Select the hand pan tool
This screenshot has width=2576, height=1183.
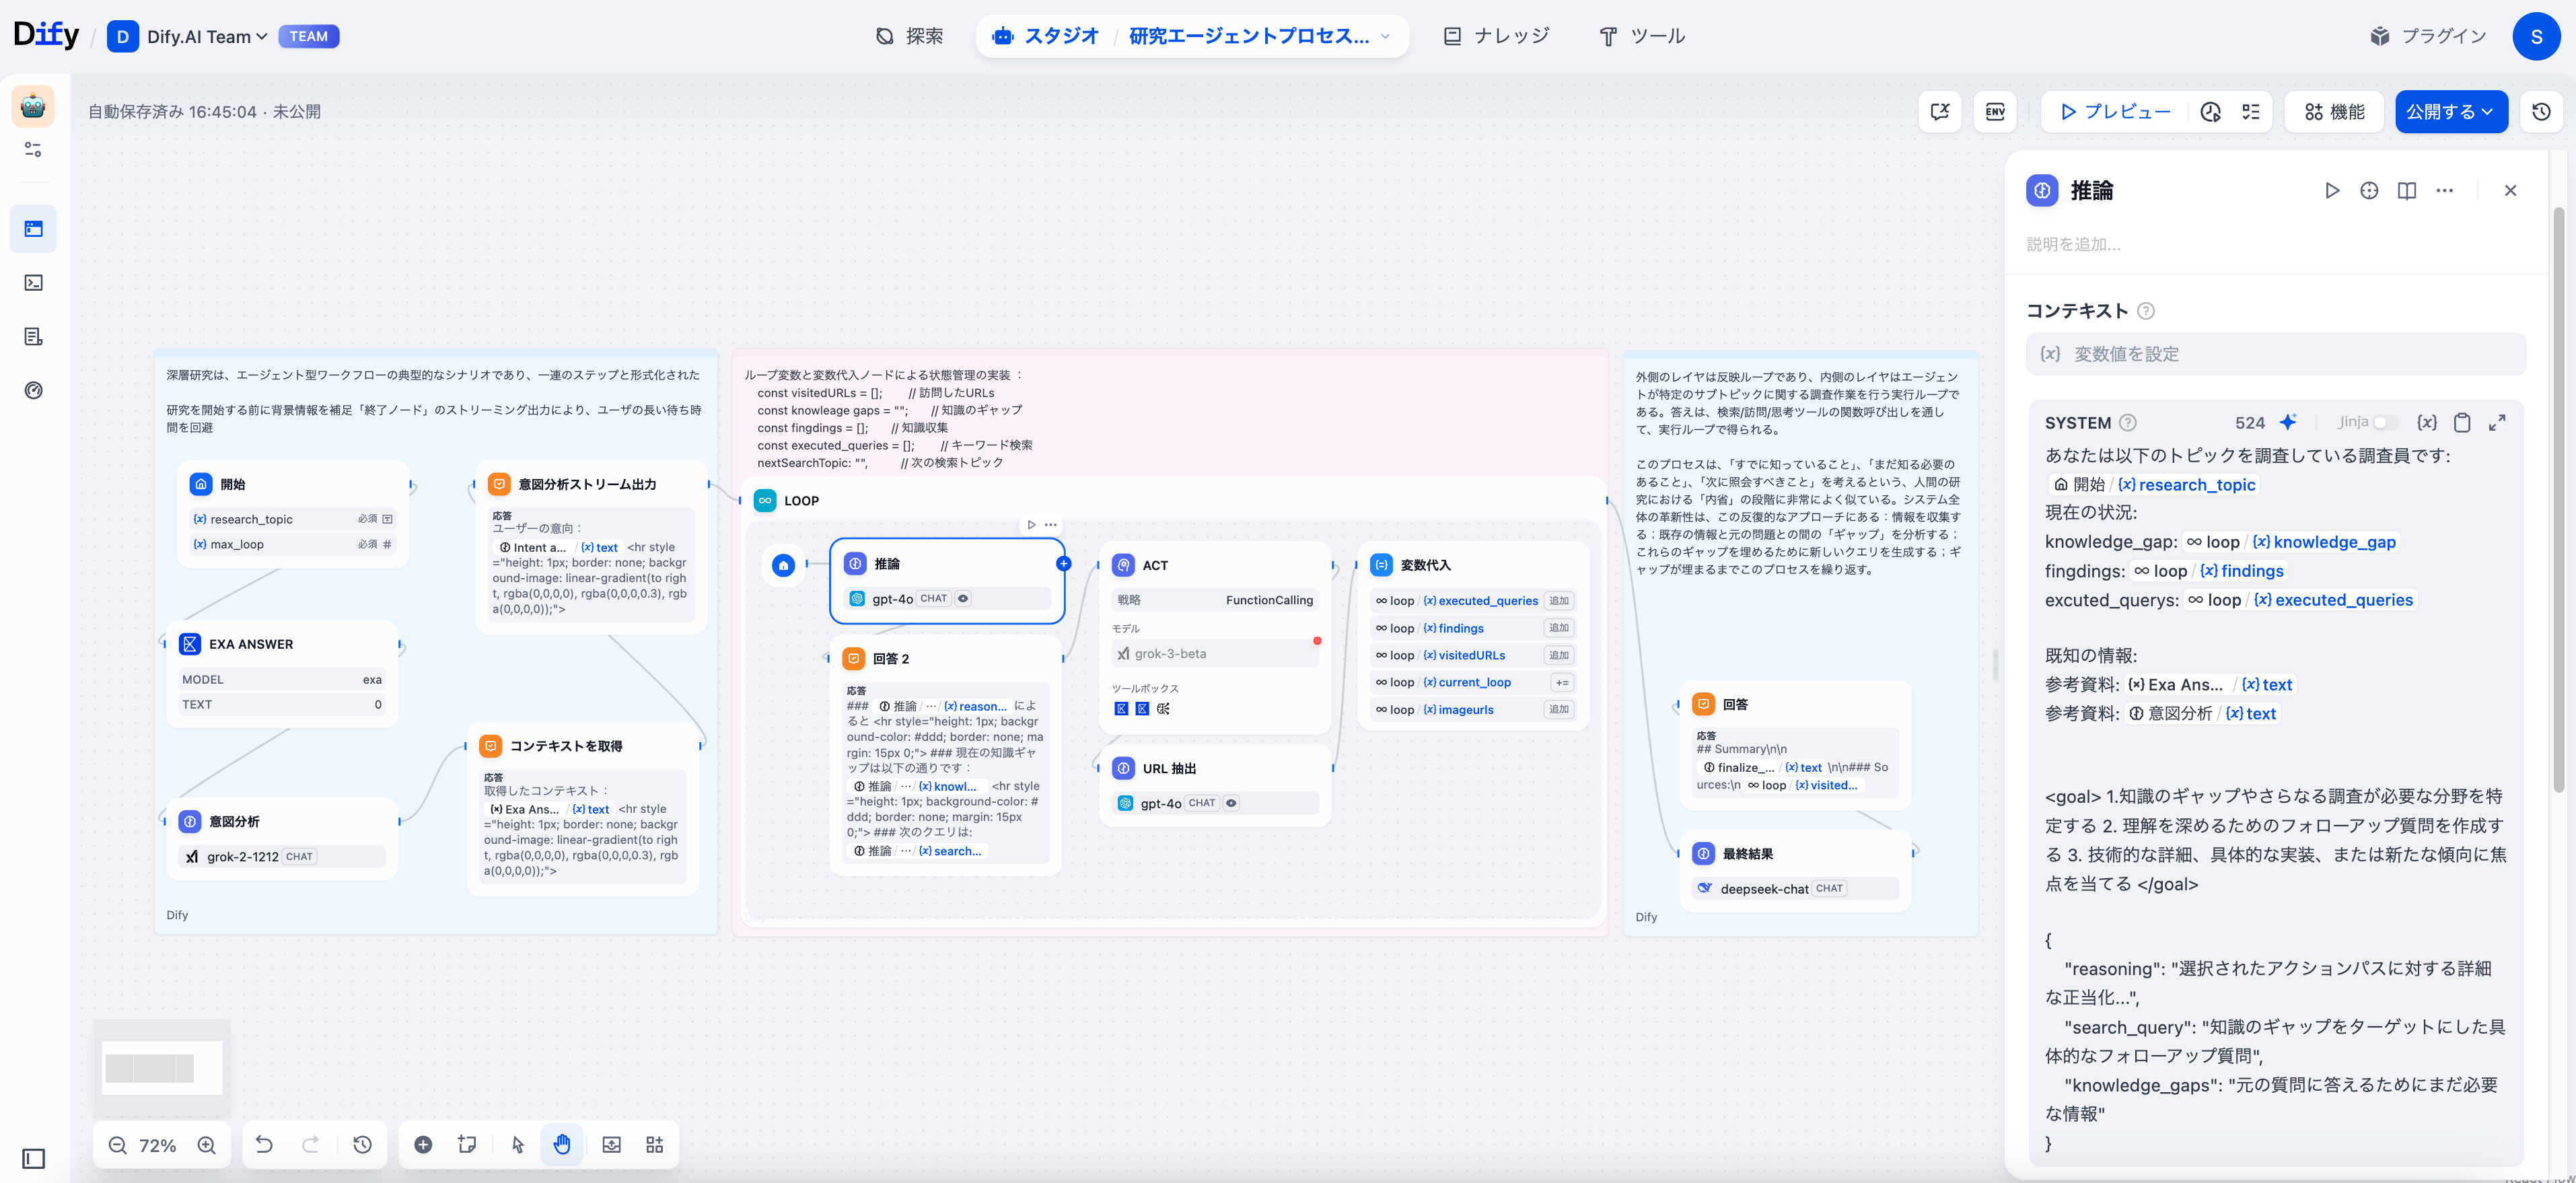pyautogui.click(x=562, y=1144)
